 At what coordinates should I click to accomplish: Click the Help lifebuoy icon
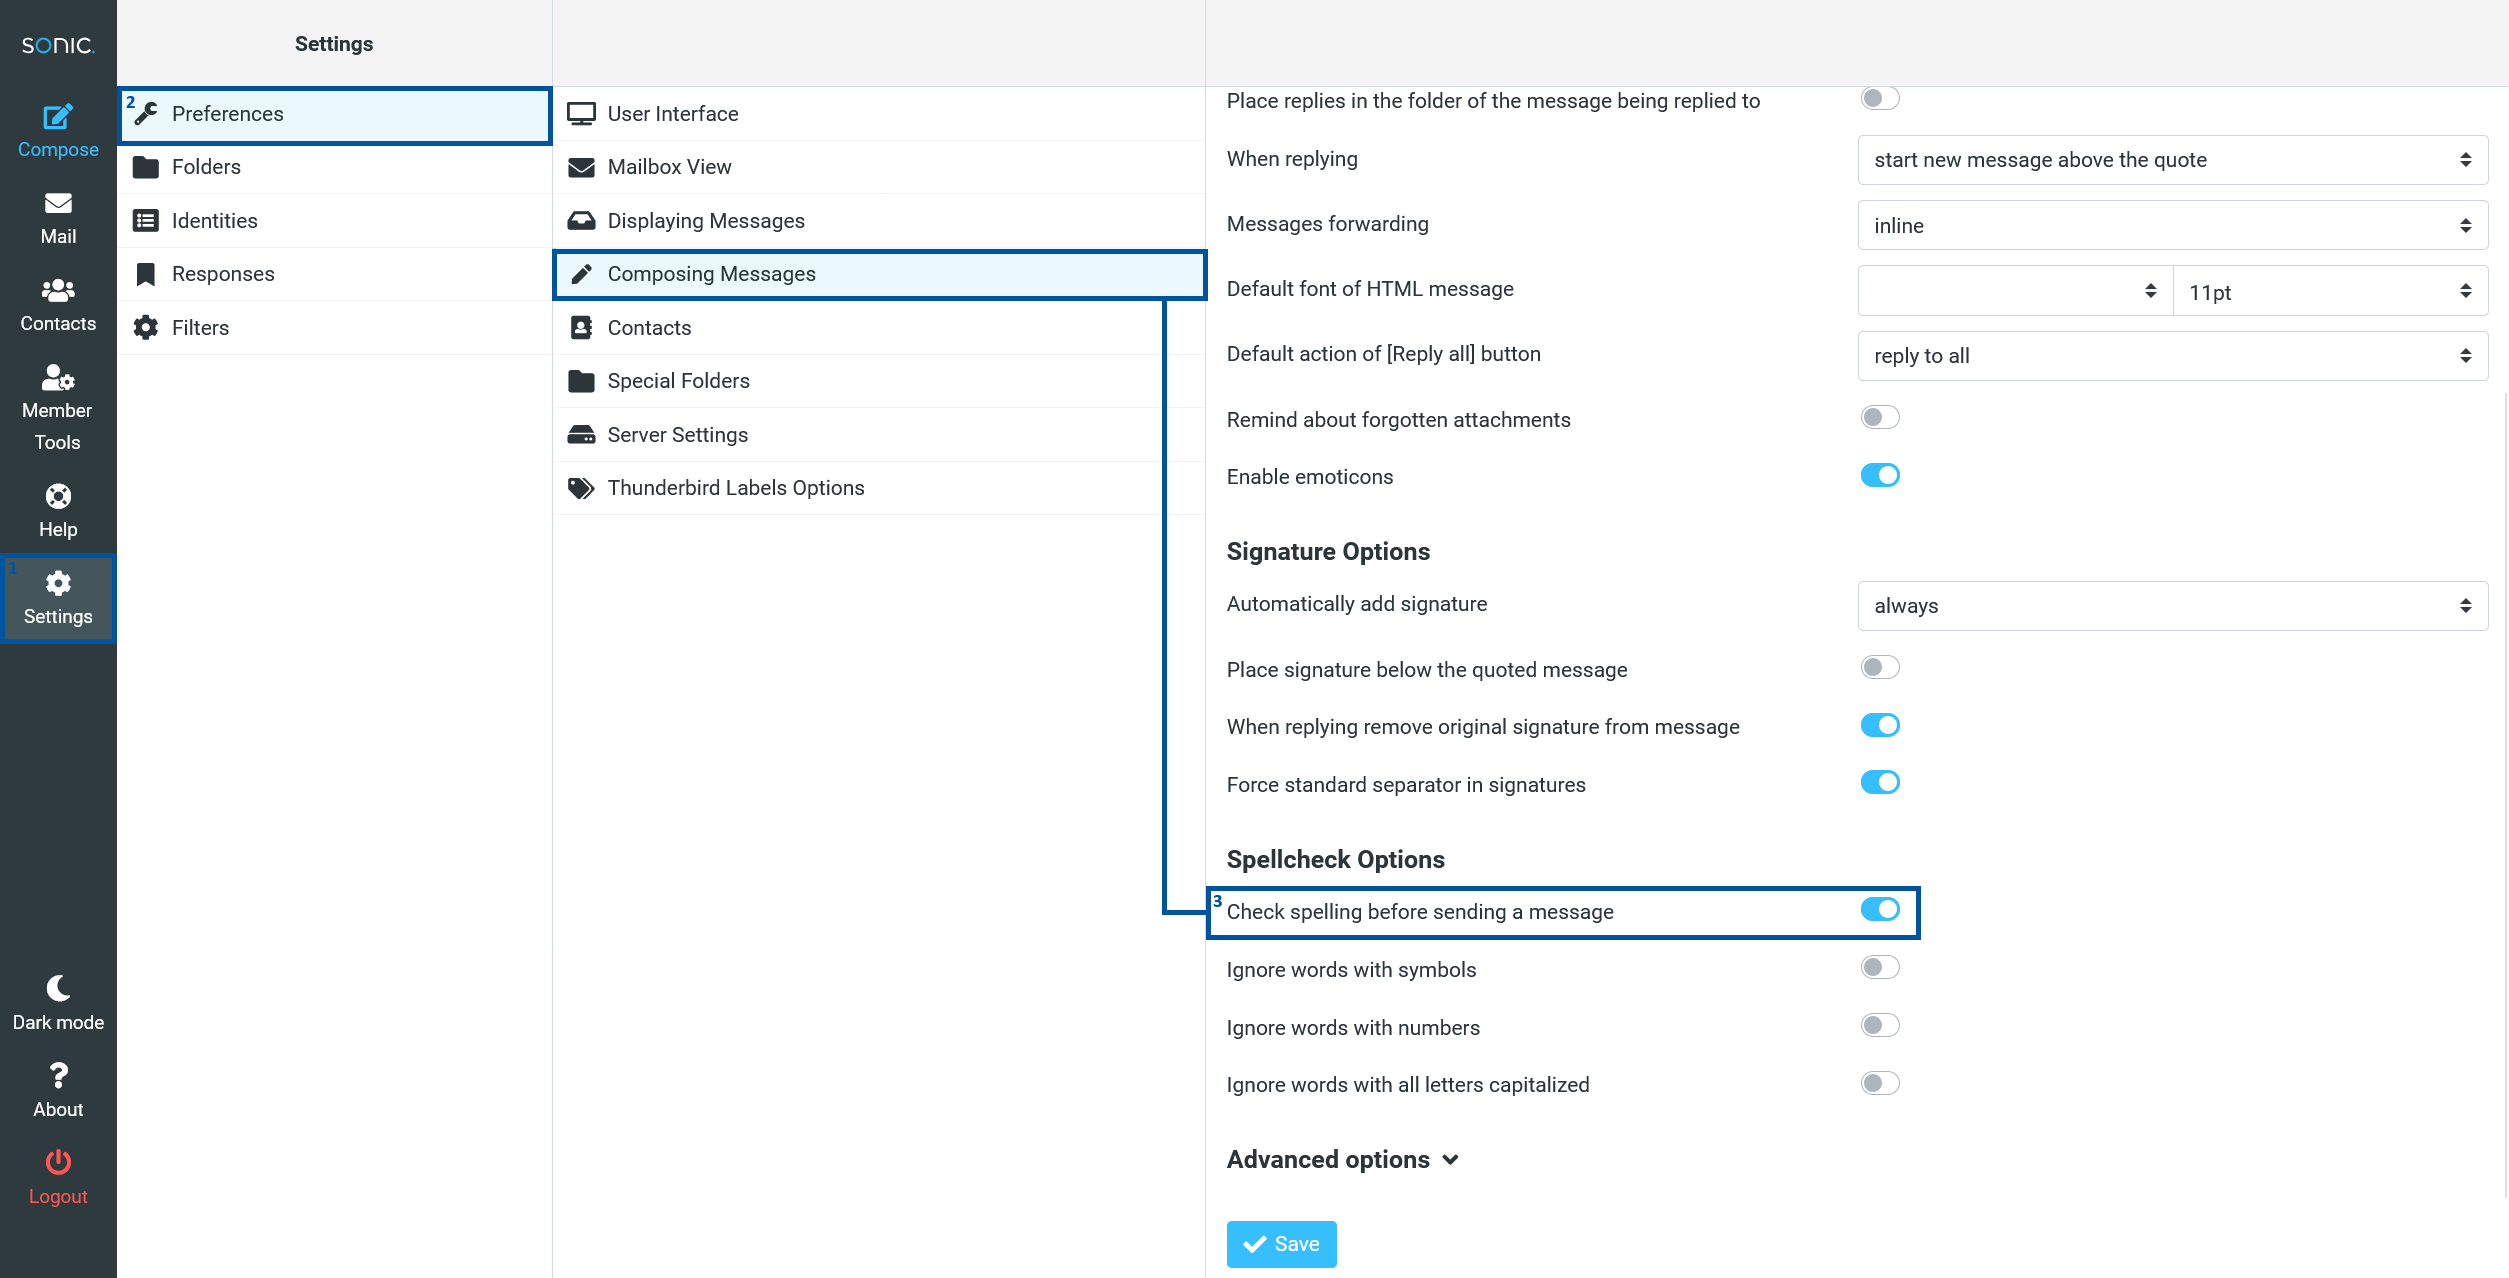[58, 496]
